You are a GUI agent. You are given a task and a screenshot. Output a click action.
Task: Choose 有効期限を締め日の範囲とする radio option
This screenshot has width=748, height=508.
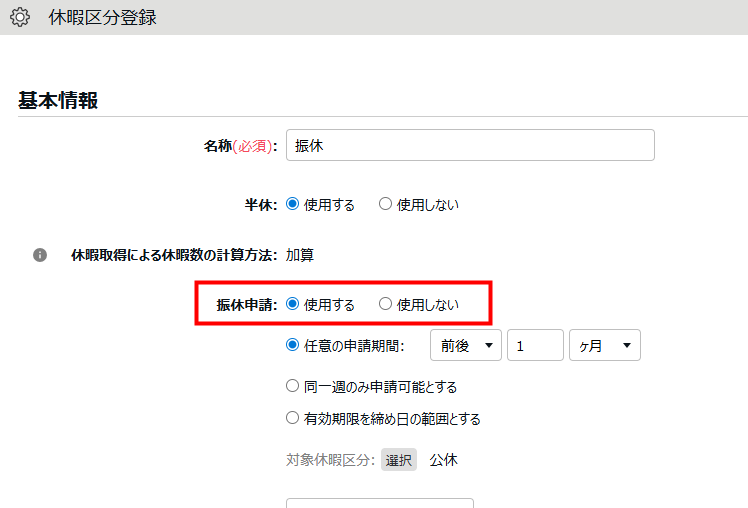coord(292,418)
